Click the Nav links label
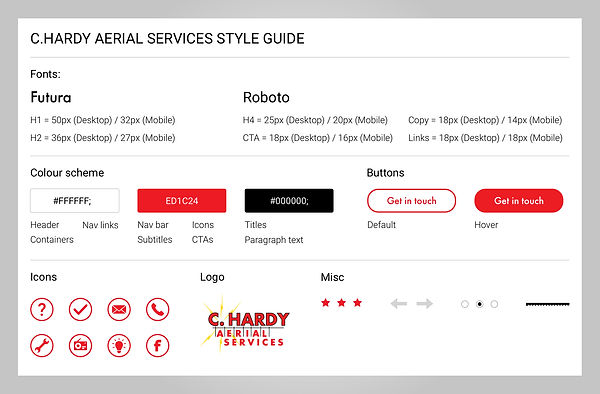Screen dimensions: 600x394 tap(100, 225)
